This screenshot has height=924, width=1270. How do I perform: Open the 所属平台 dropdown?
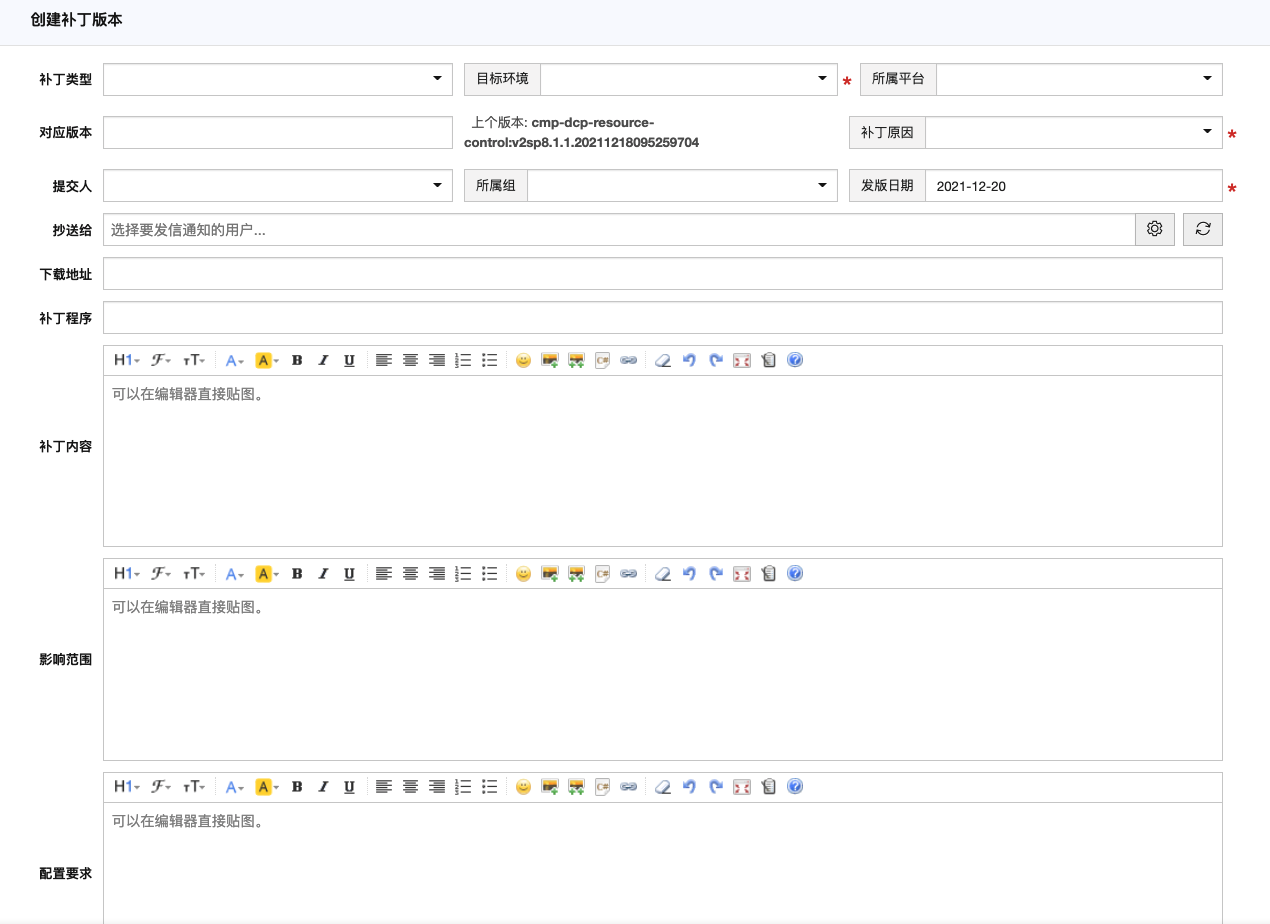[1079, 79]
